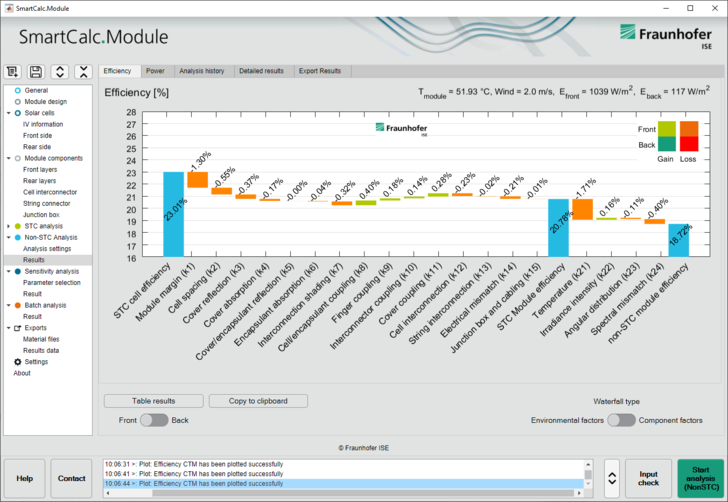Image resolution: width=728 pixels, height=502 pixels.
Task: Click the expand all tree icon
Action: 59,71
